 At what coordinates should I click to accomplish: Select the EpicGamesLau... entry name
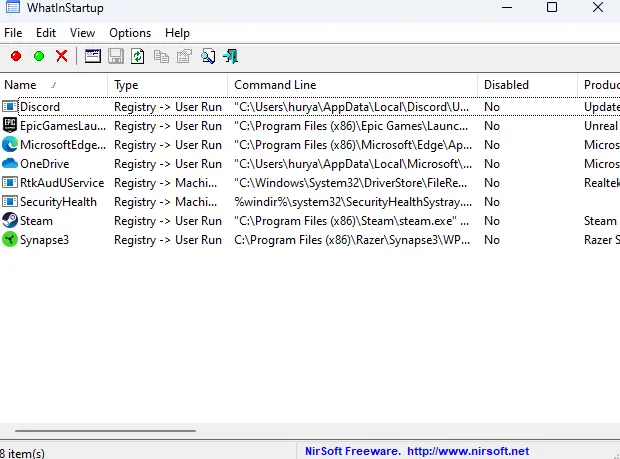[x=63, y=126]
